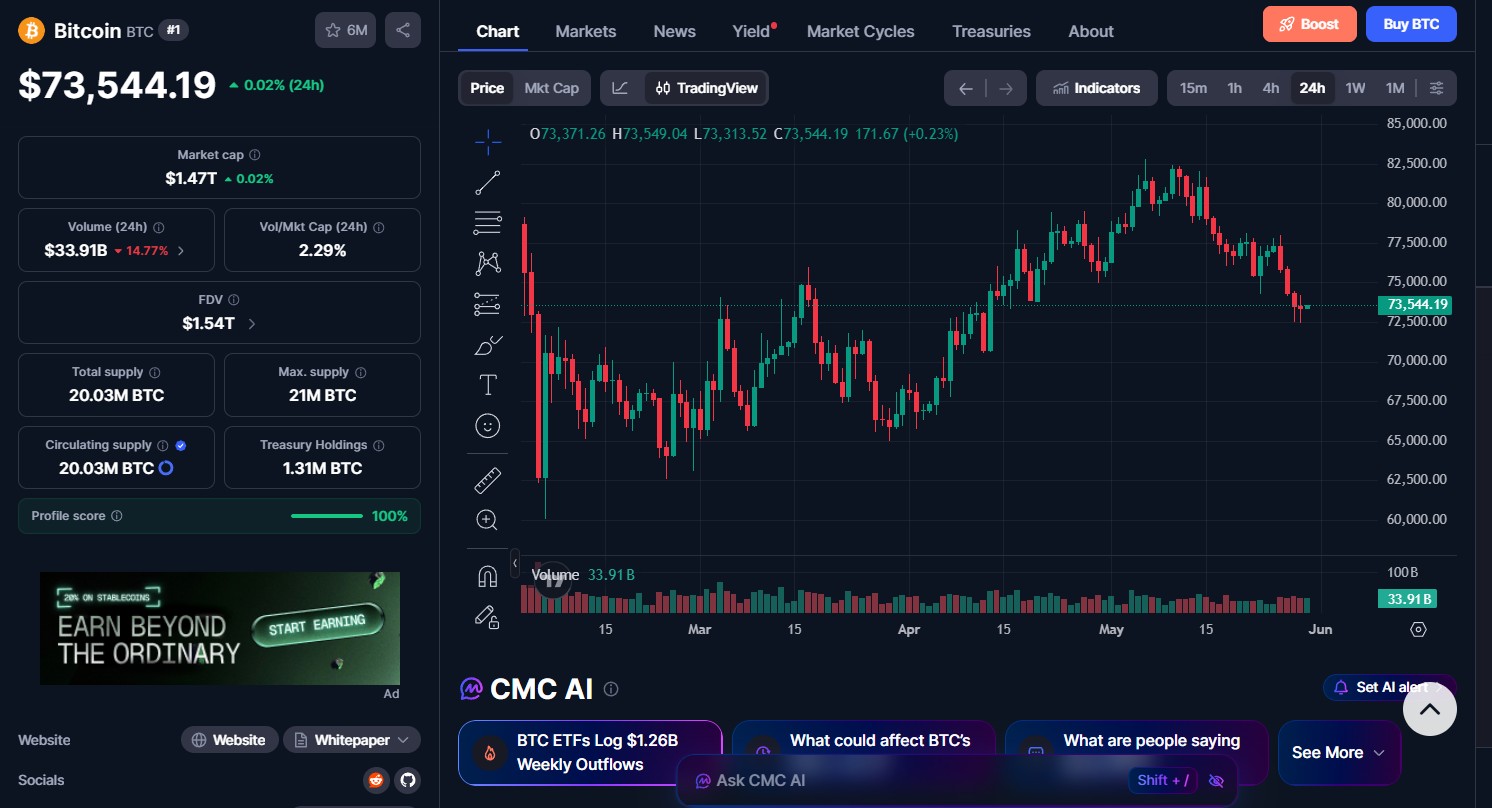The width and height of the screenshot is (1492, 808).
Task: Open the About tab
Action: tap(1091, 31)
